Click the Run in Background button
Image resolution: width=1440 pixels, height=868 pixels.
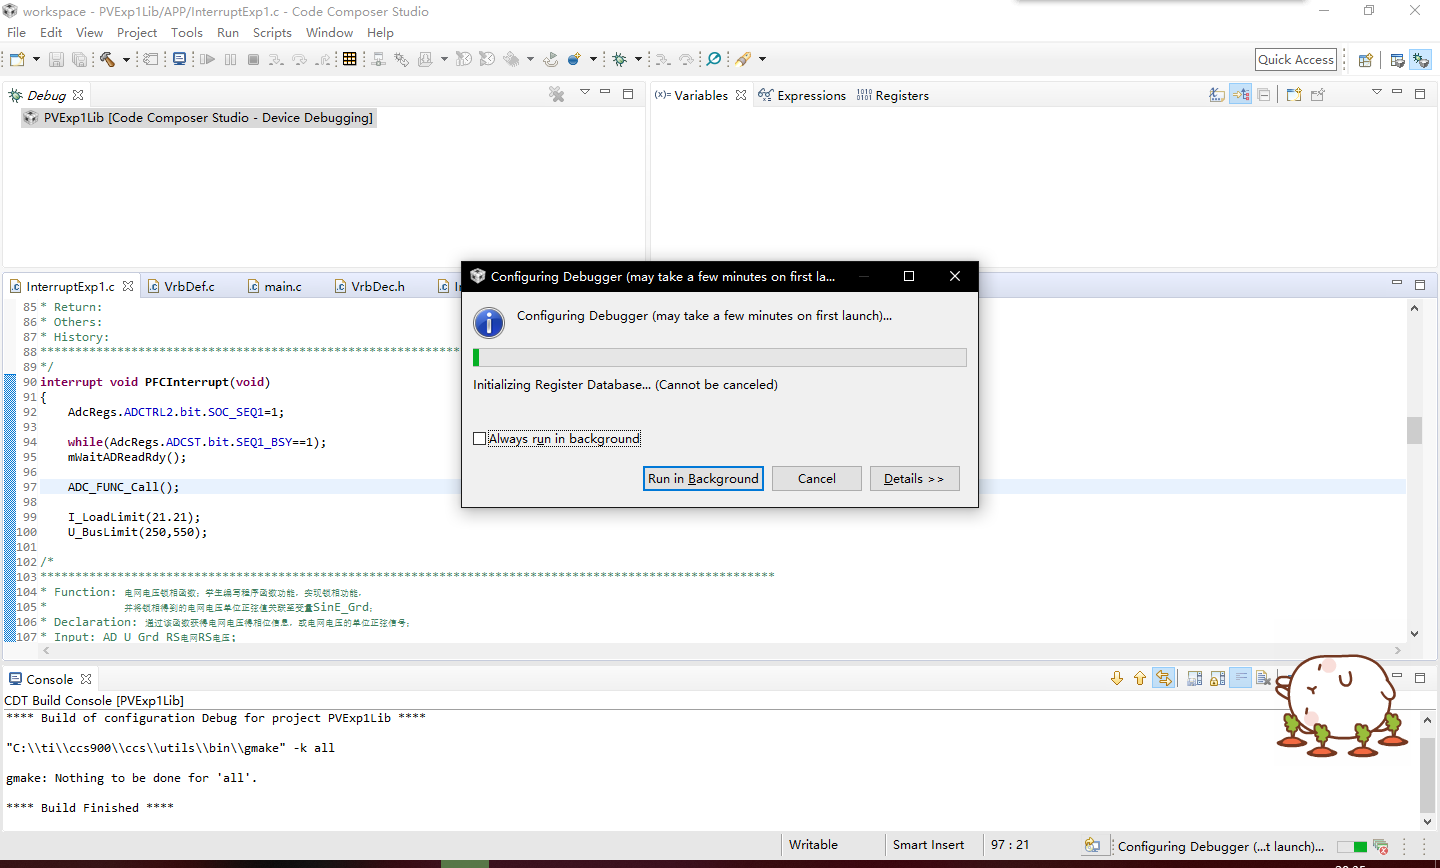(x=703, y=478)
